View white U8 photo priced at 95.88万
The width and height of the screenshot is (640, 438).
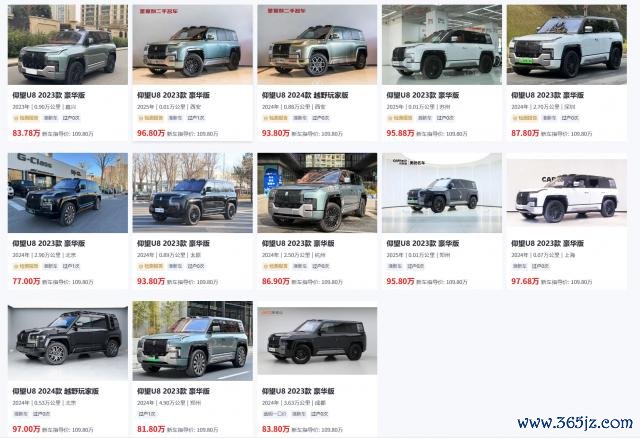(x=442, y=45)
